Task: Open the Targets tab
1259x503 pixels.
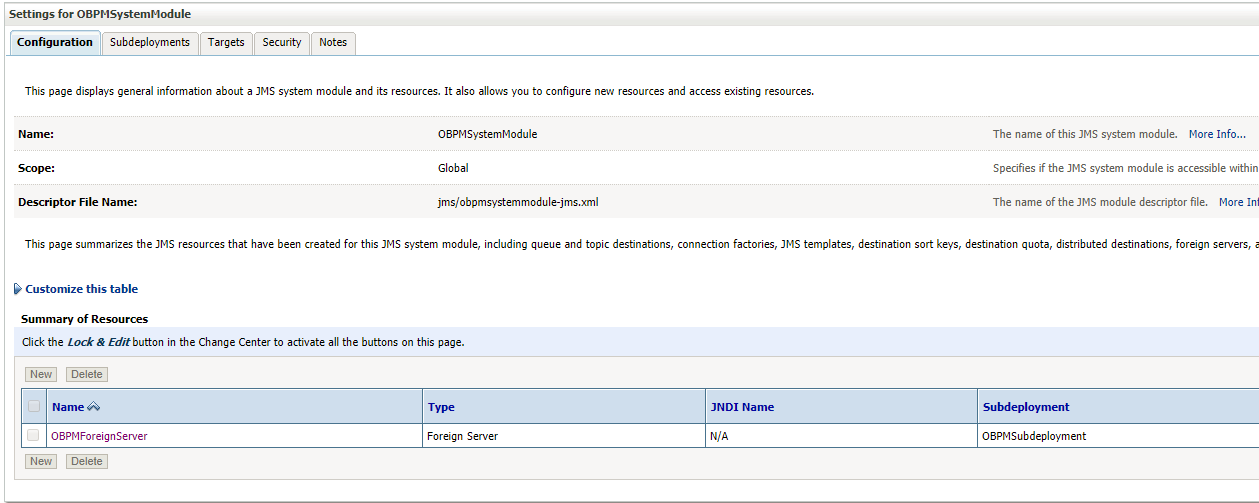Action: [226, 42]
